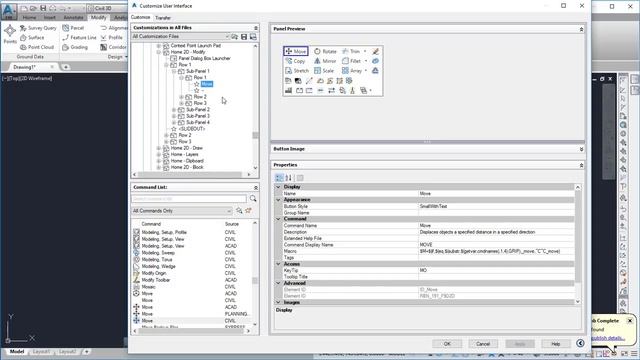Select Fillet in the Panel Preview
The width and height of the screenshot is (640, 360).
coord(351,61)
